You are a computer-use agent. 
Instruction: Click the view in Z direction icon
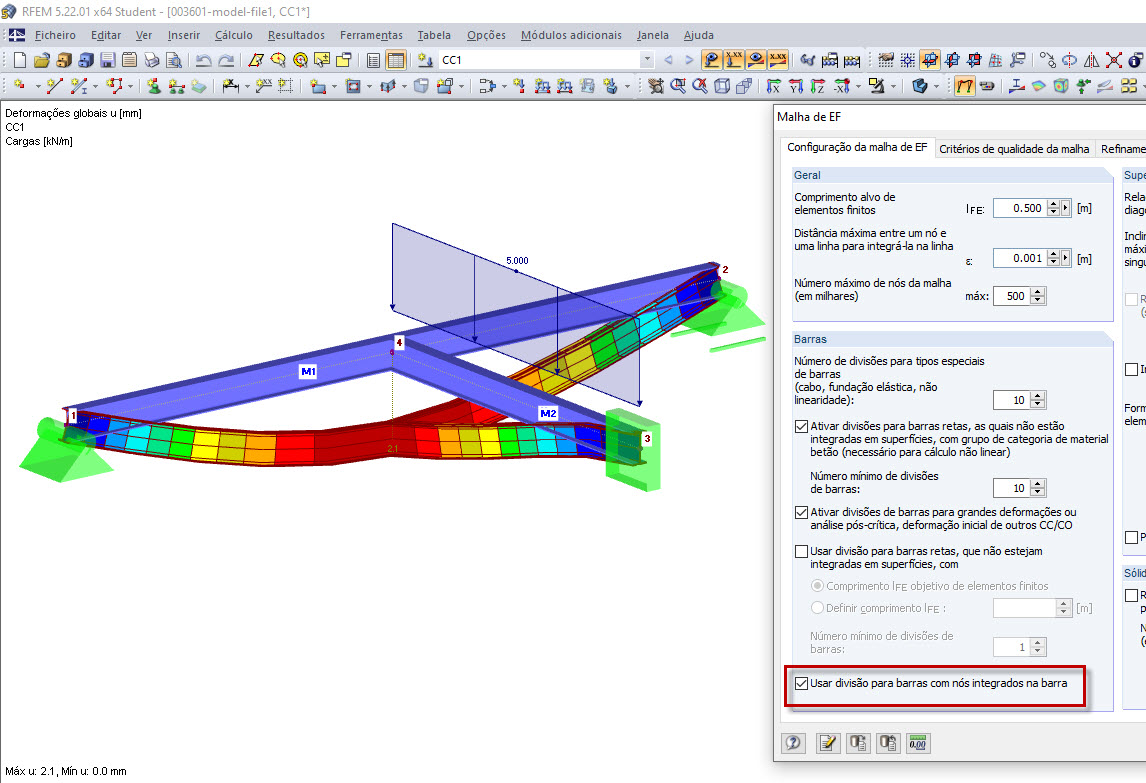(x=818, y=86)
